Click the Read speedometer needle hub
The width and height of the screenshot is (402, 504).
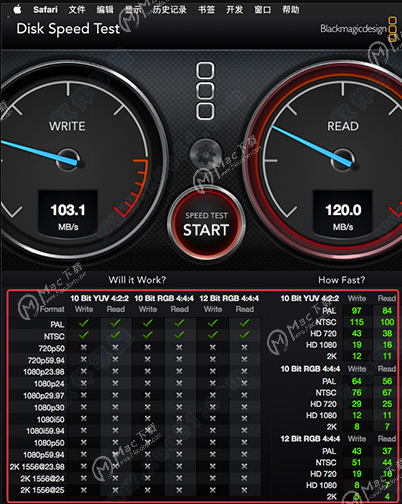pyautogui.click(x=343, y=160)
